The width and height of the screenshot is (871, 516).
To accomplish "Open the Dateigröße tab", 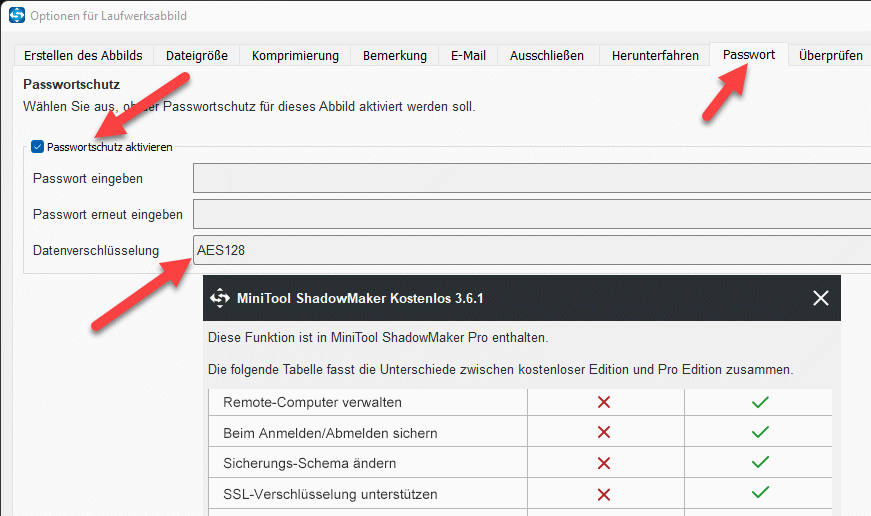I will pos(197,56).
